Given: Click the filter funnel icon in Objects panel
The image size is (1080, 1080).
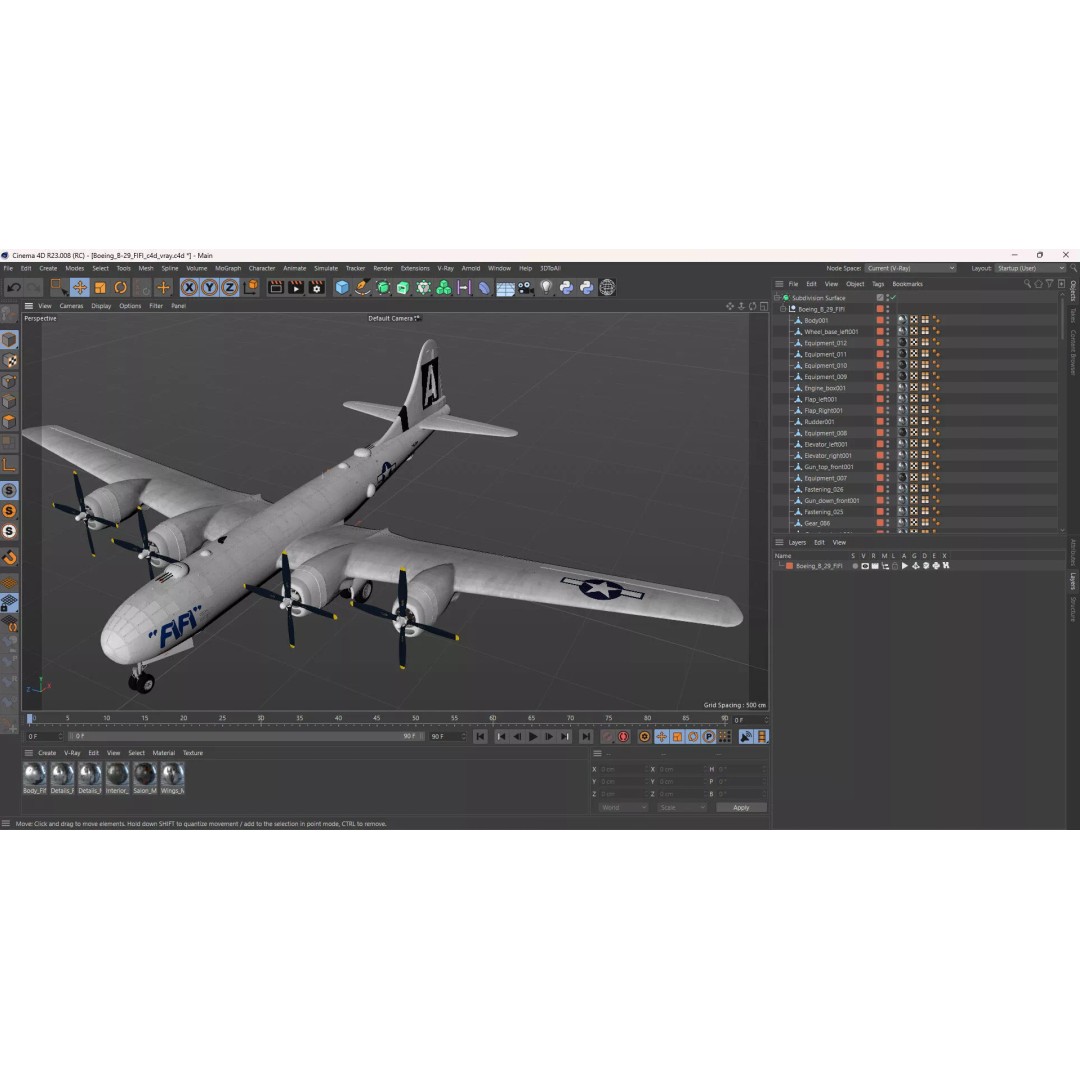Looking at the screenshot, I should (1050, 284).
